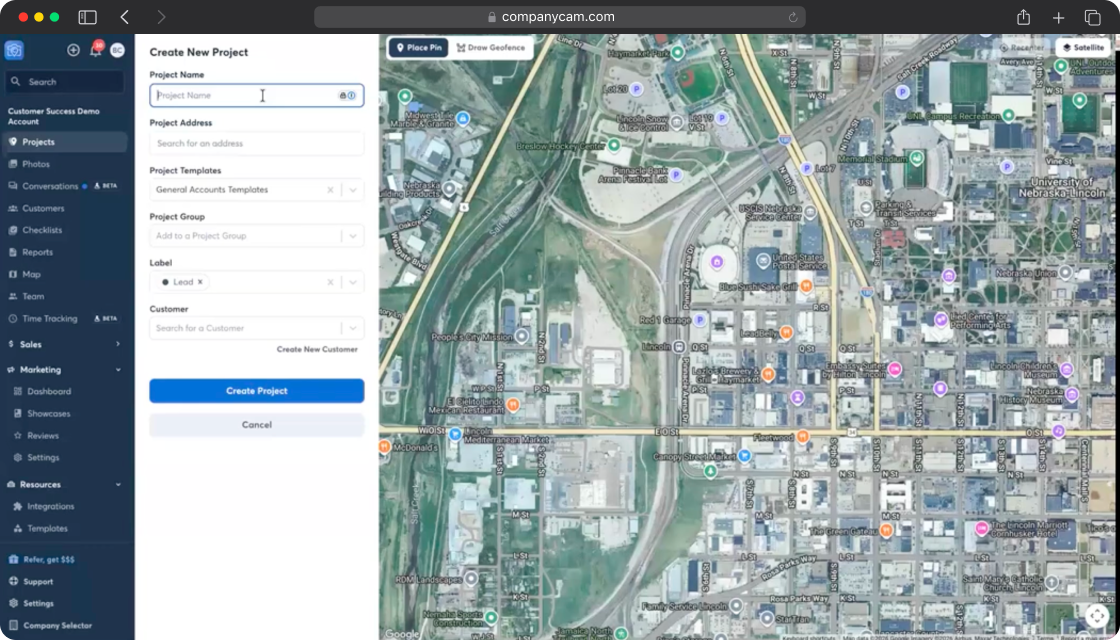Select the Place Pin mode
Image resolution: width=1120 pixels, height=640 pixels.
419,48
